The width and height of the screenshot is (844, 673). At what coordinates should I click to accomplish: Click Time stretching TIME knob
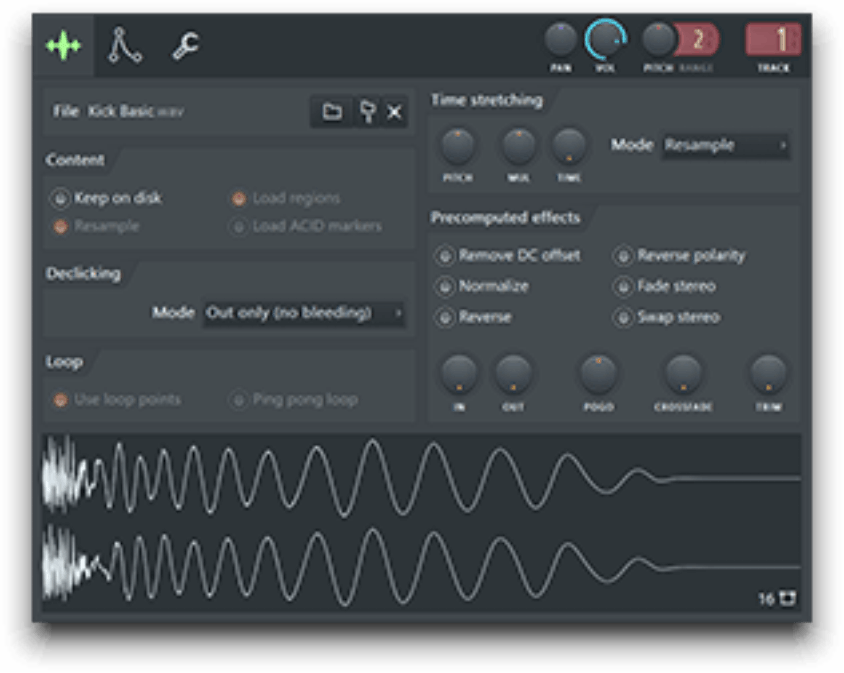[x=569, y=146]
